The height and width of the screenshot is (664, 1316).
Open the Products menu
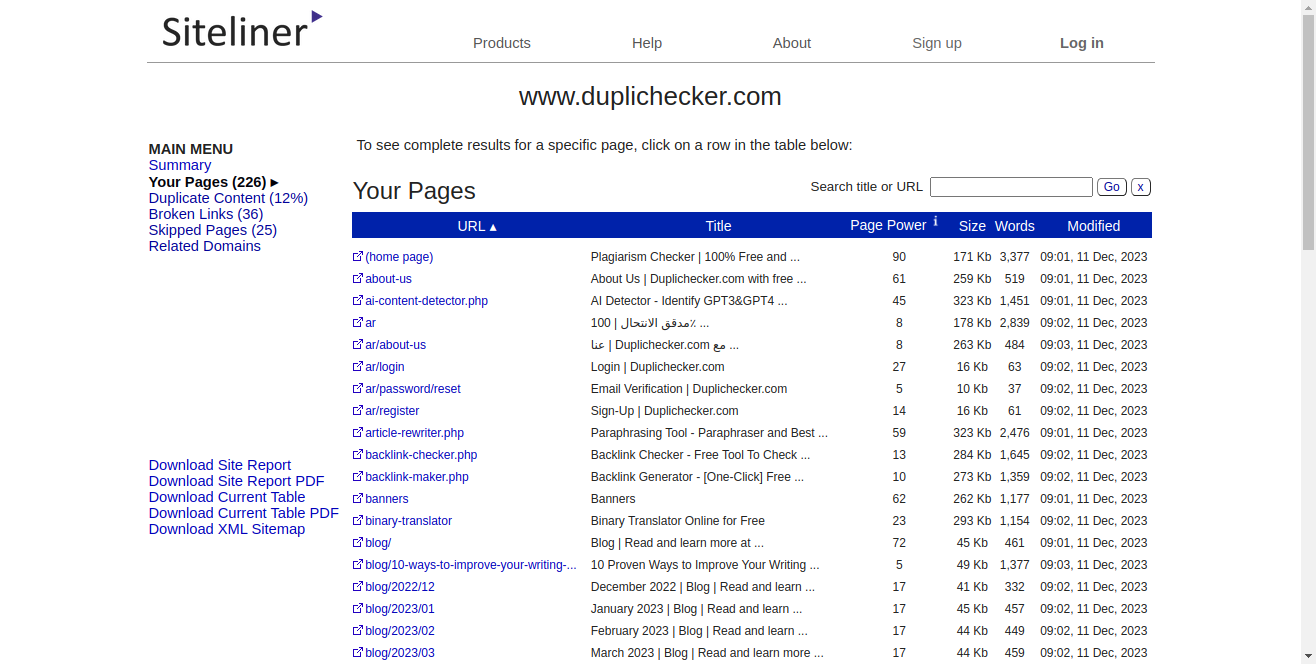click(x=501, y=43)
